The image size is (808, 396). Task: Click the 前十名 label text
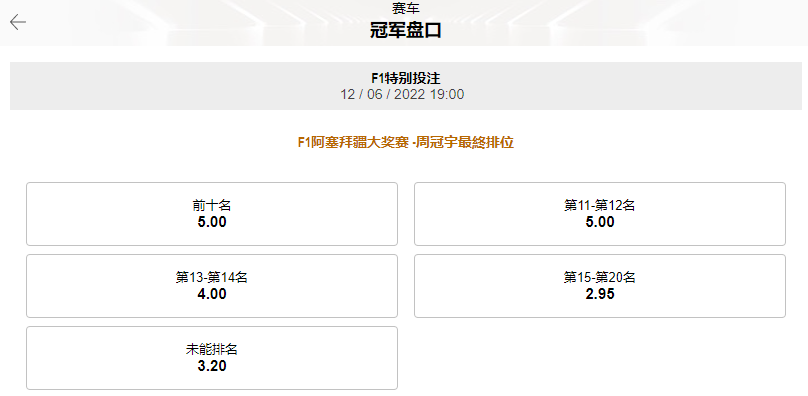212,206
